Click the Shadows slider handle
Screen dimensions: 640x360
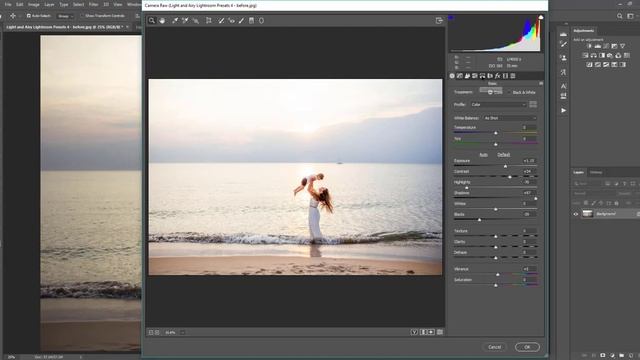(x=536, y=198)
